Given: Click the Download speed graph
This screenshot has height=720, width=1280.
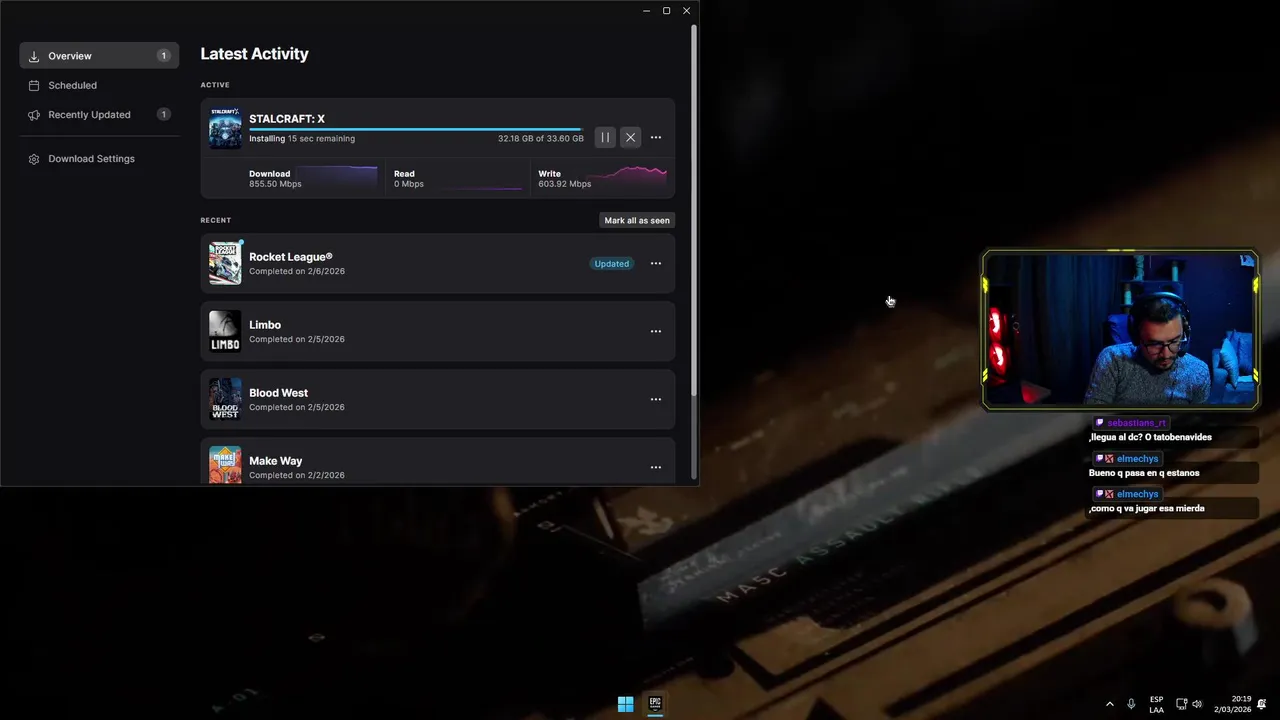Looking at the screenshot, I should pyautogui.click(x=339, y=177).
